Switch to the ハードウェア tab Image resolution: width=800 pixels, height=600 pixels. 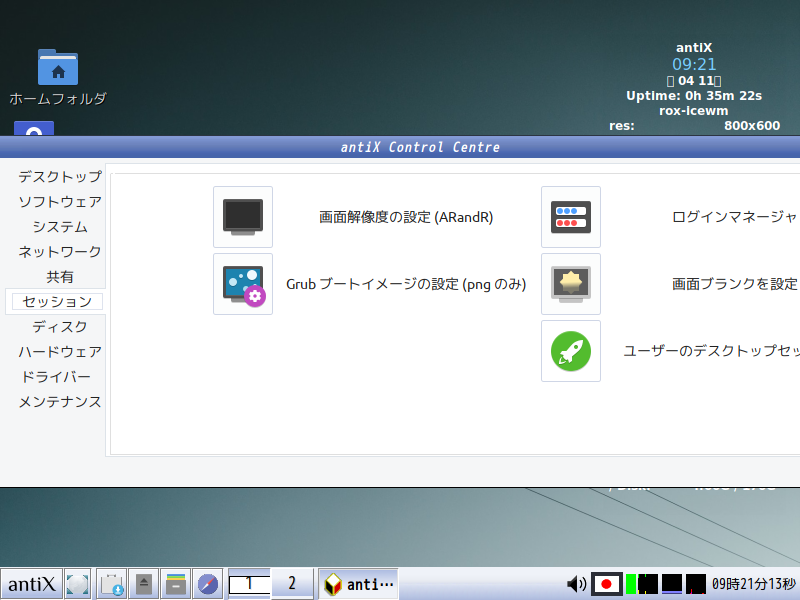point(60,352)
